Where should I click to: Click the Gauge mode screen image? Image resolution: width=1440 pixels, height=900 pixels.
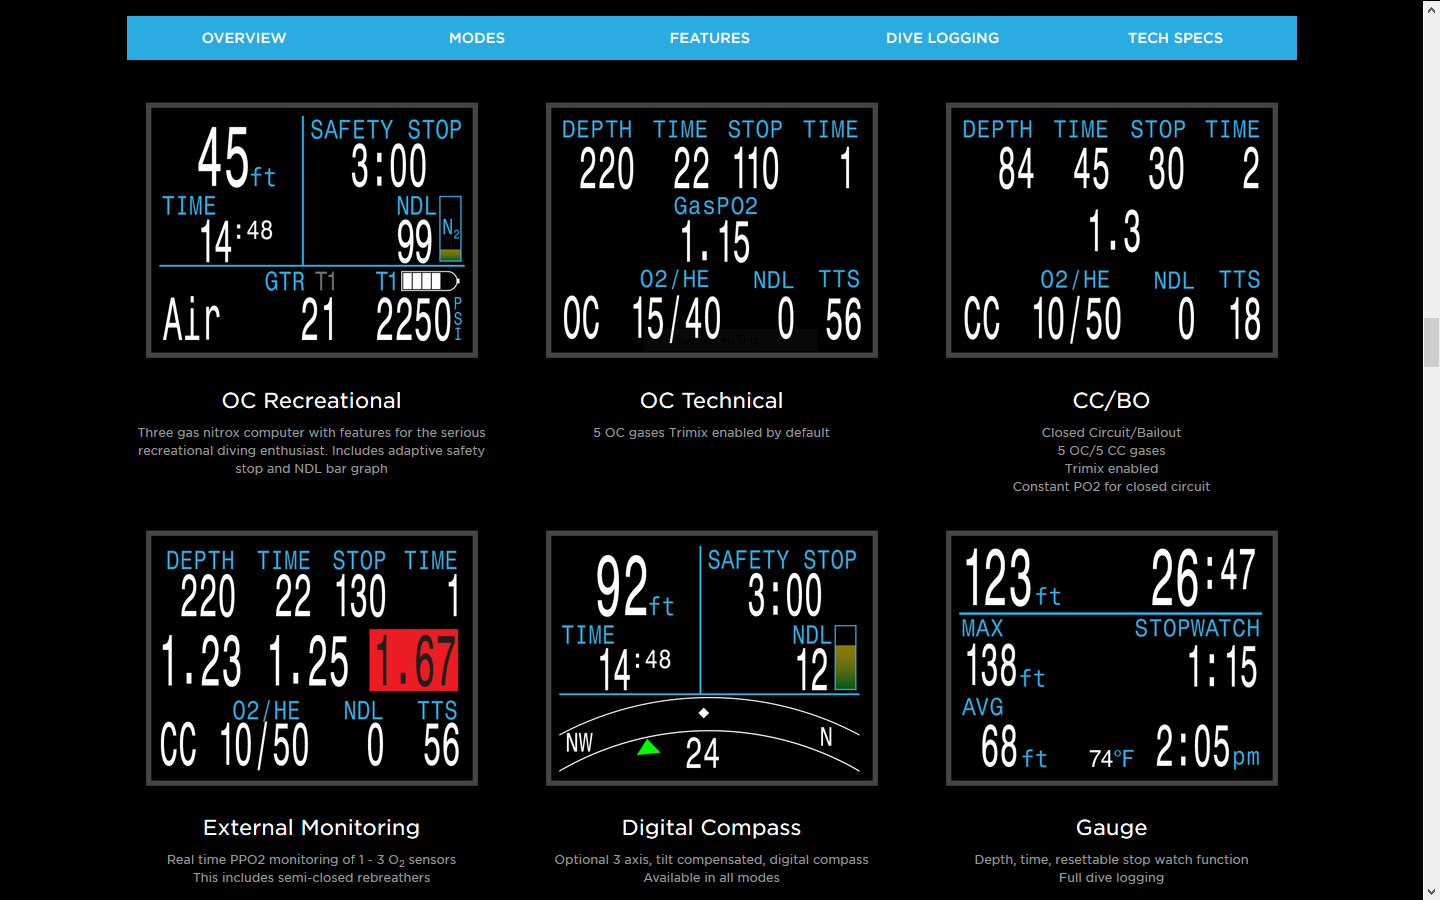[1112, 658]
